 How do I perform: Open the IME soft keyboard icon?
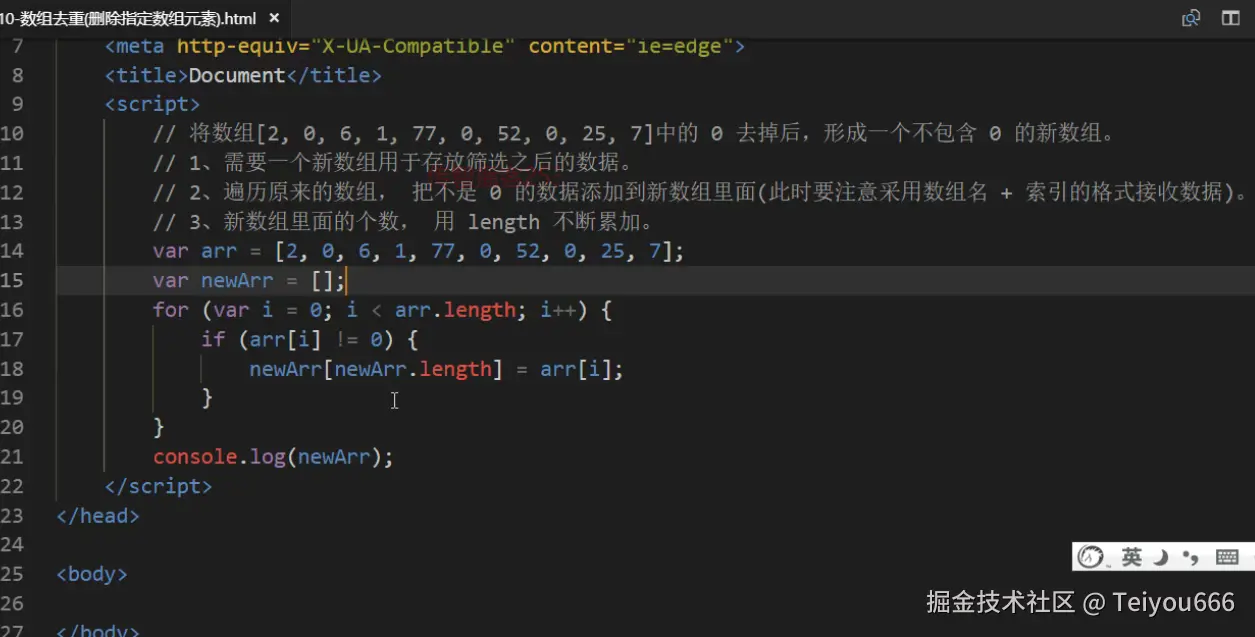1228,558
